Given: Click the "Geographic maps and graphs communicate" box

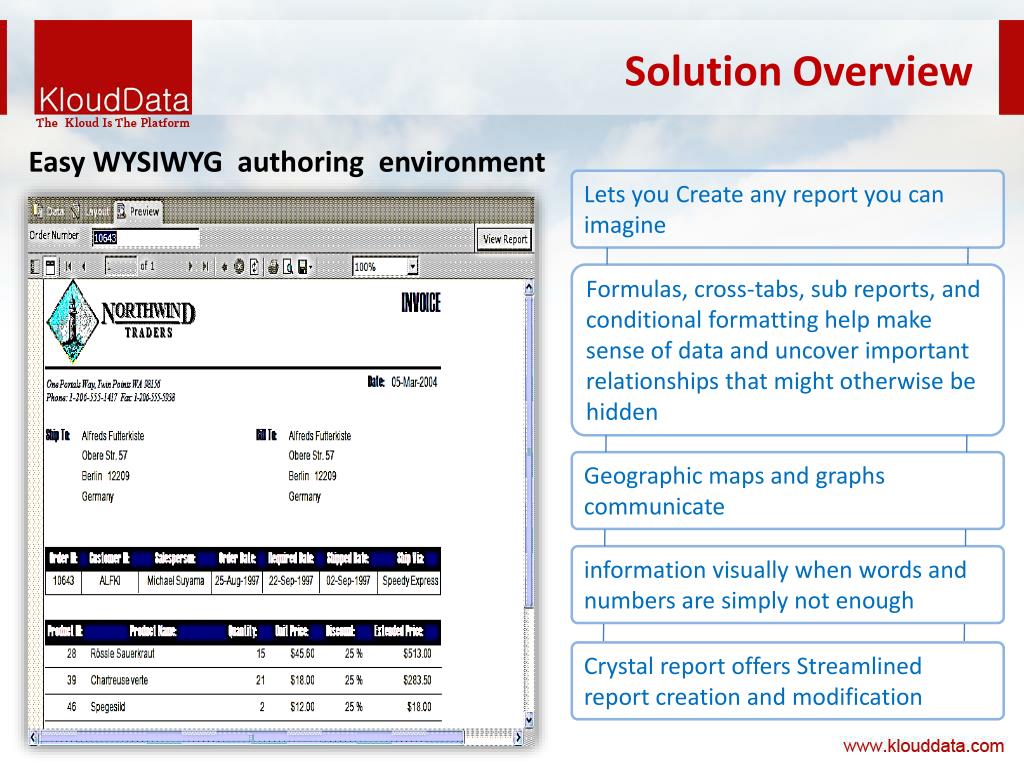Looking at the screenshot, I should click(787, 490).
